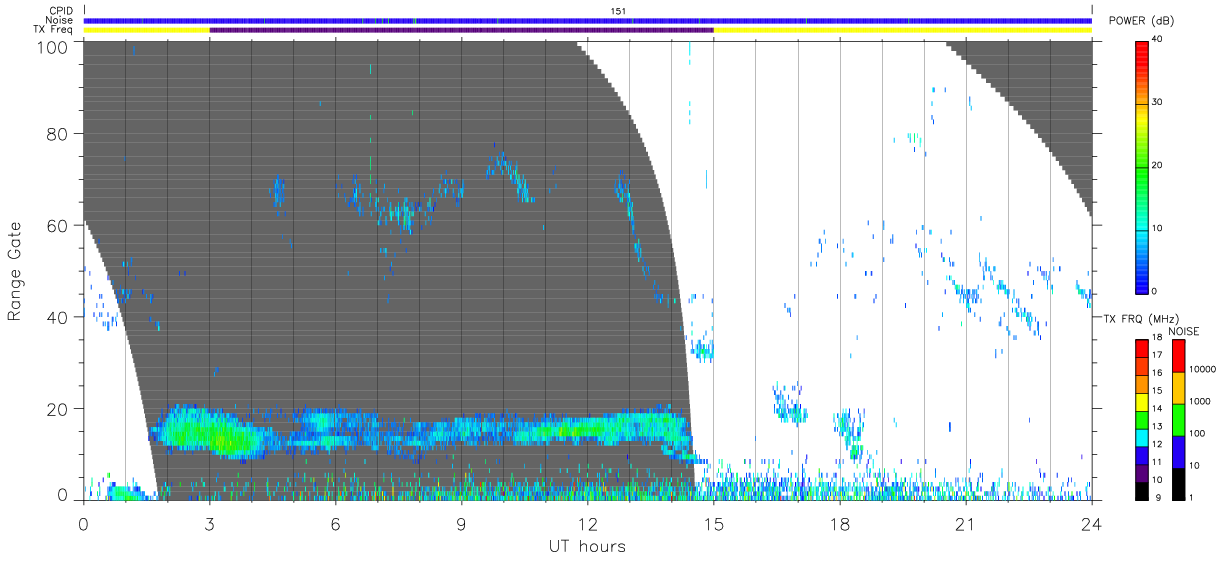The height and width of the screenshot is (567, 1228).
Task: Click the 14 tick on the TX FRQ legend
Action: click(1158, 410)
